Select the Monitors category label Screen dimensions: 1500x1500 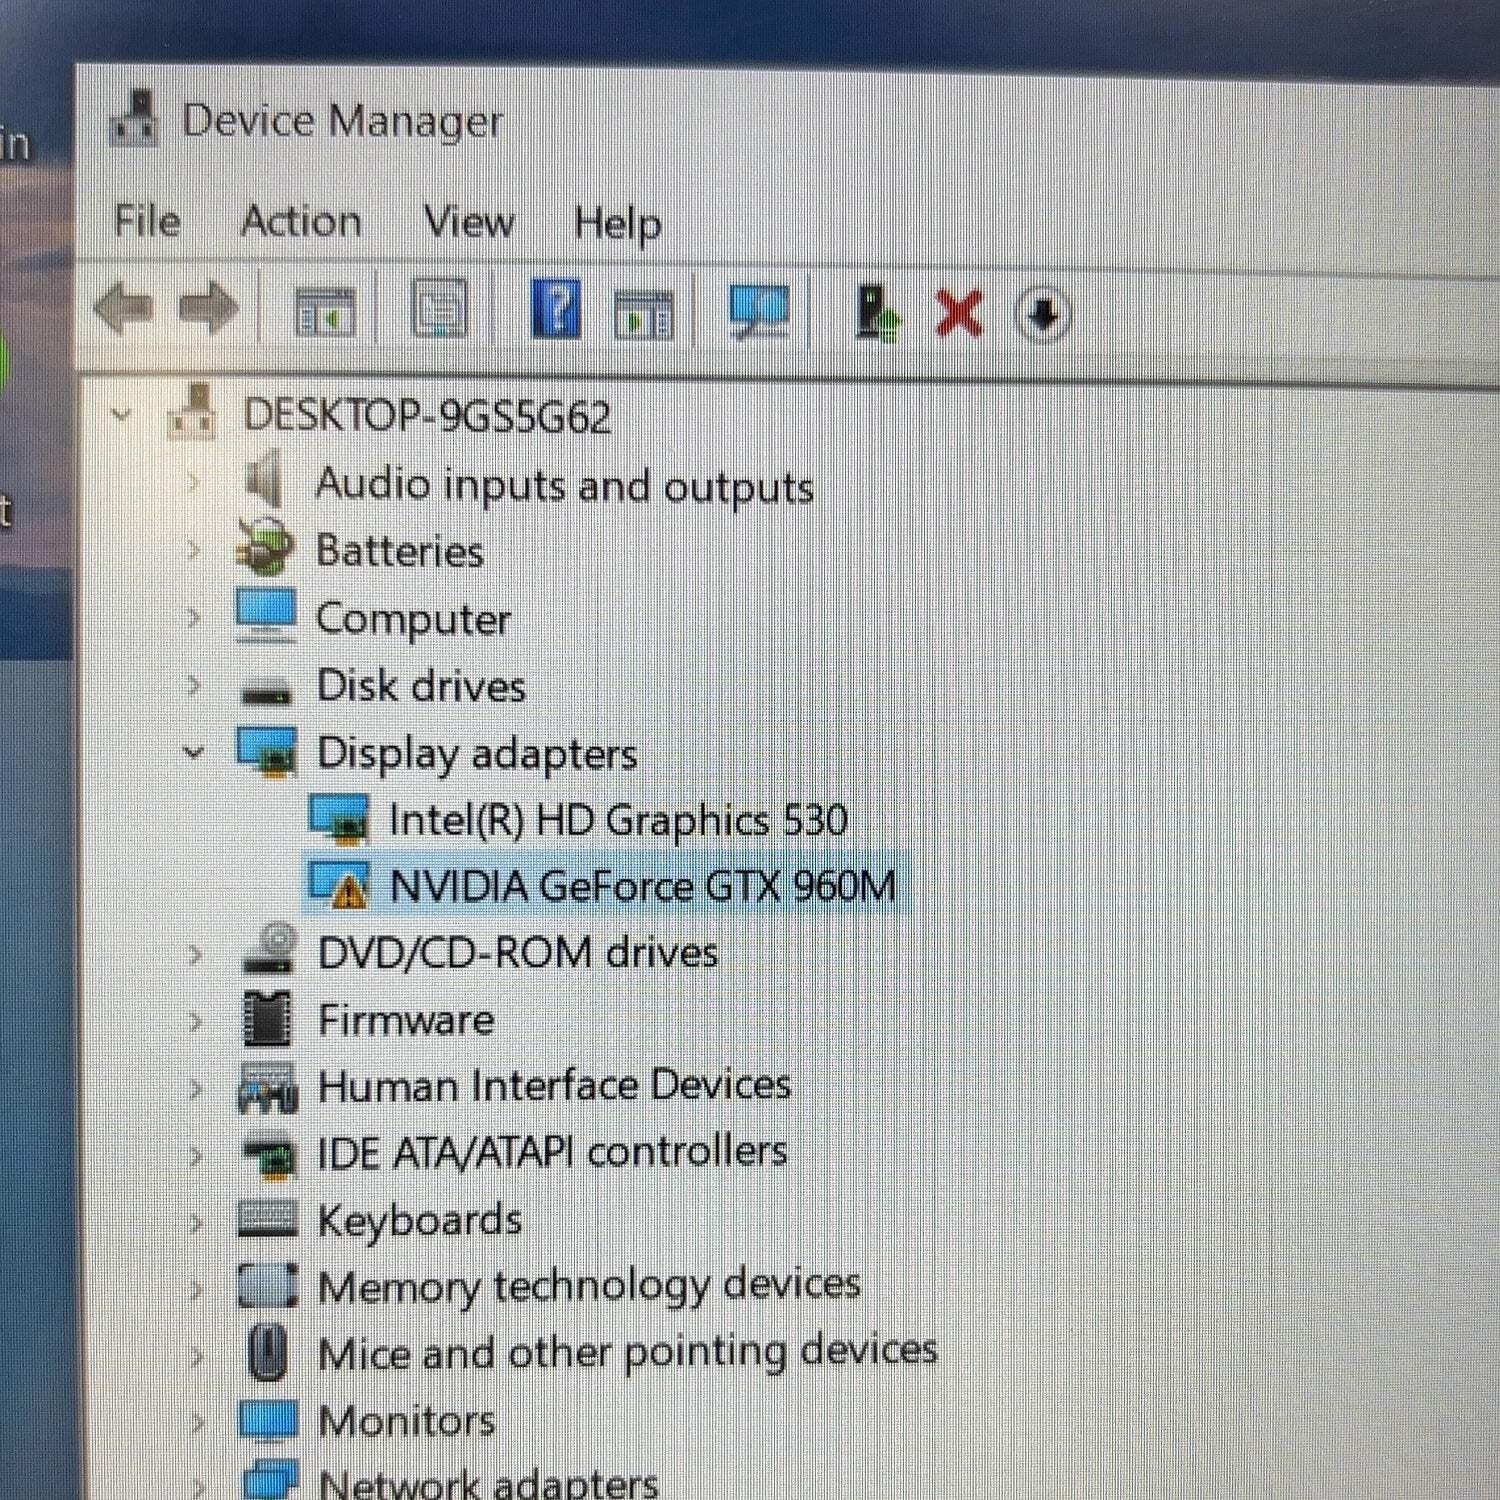coord(406,1420)
